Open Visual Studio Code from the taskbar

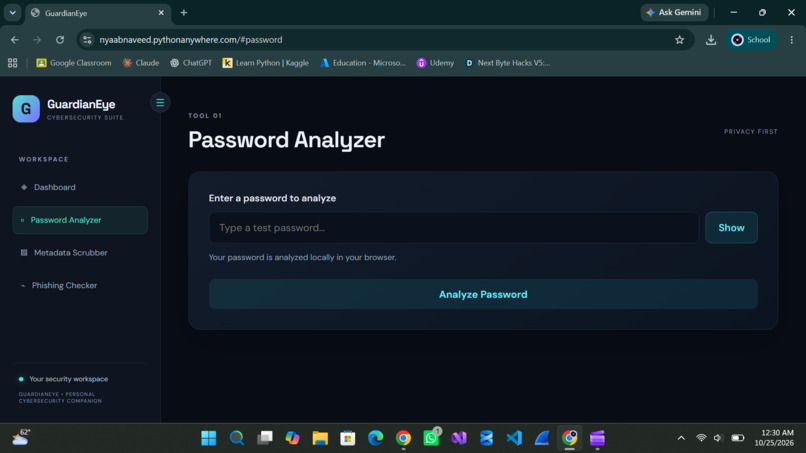[x=514, y=438]
